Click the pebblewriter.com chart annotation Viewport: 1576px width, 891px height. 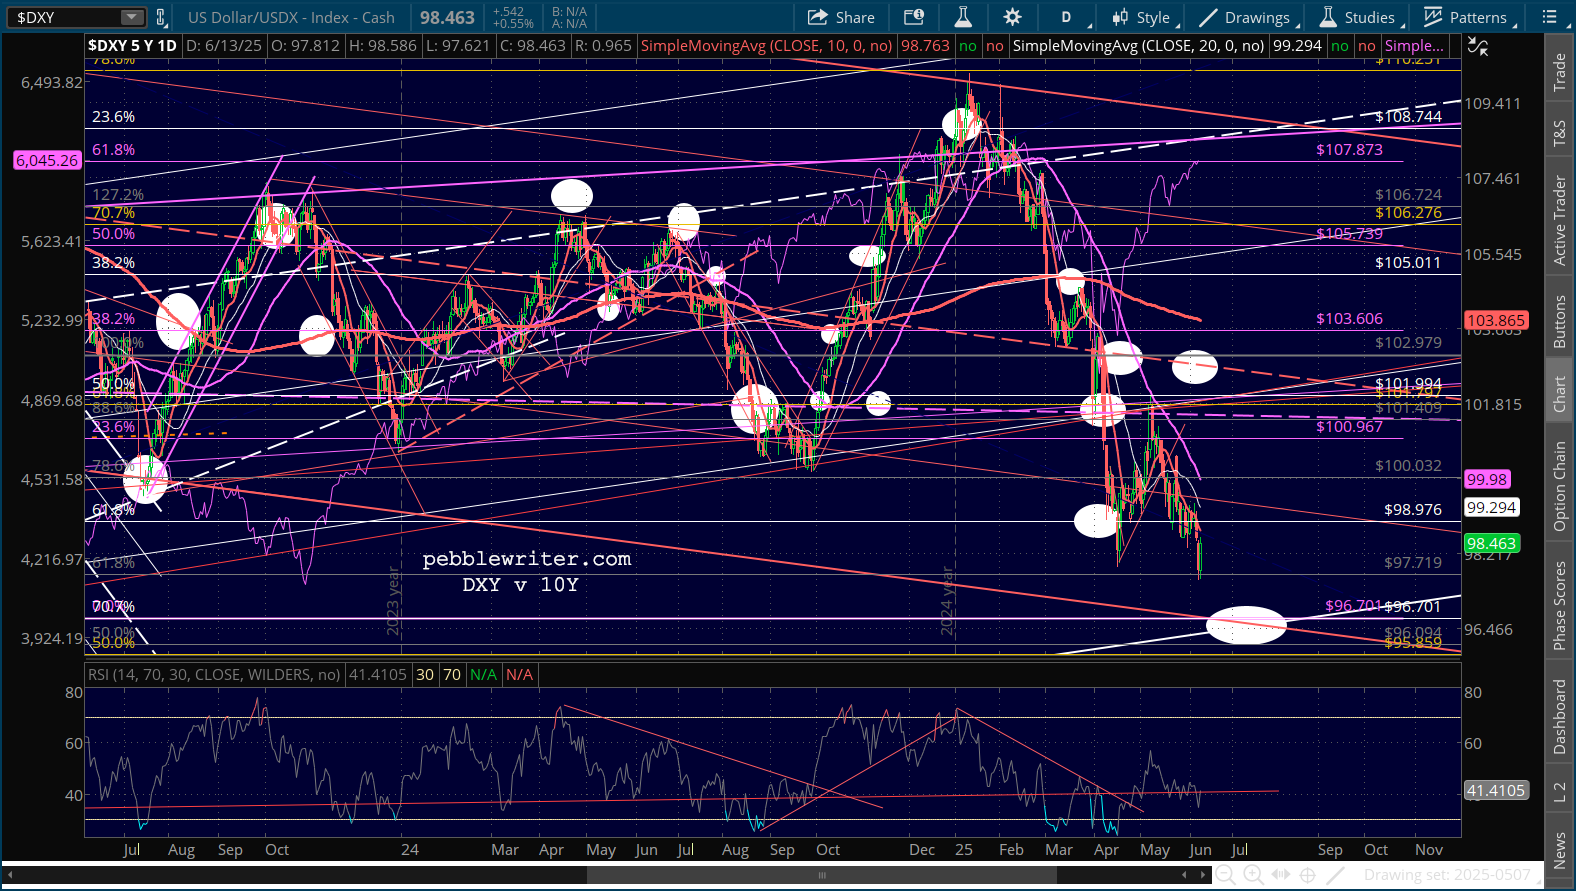pyautogui.click(x=527, y=559)
